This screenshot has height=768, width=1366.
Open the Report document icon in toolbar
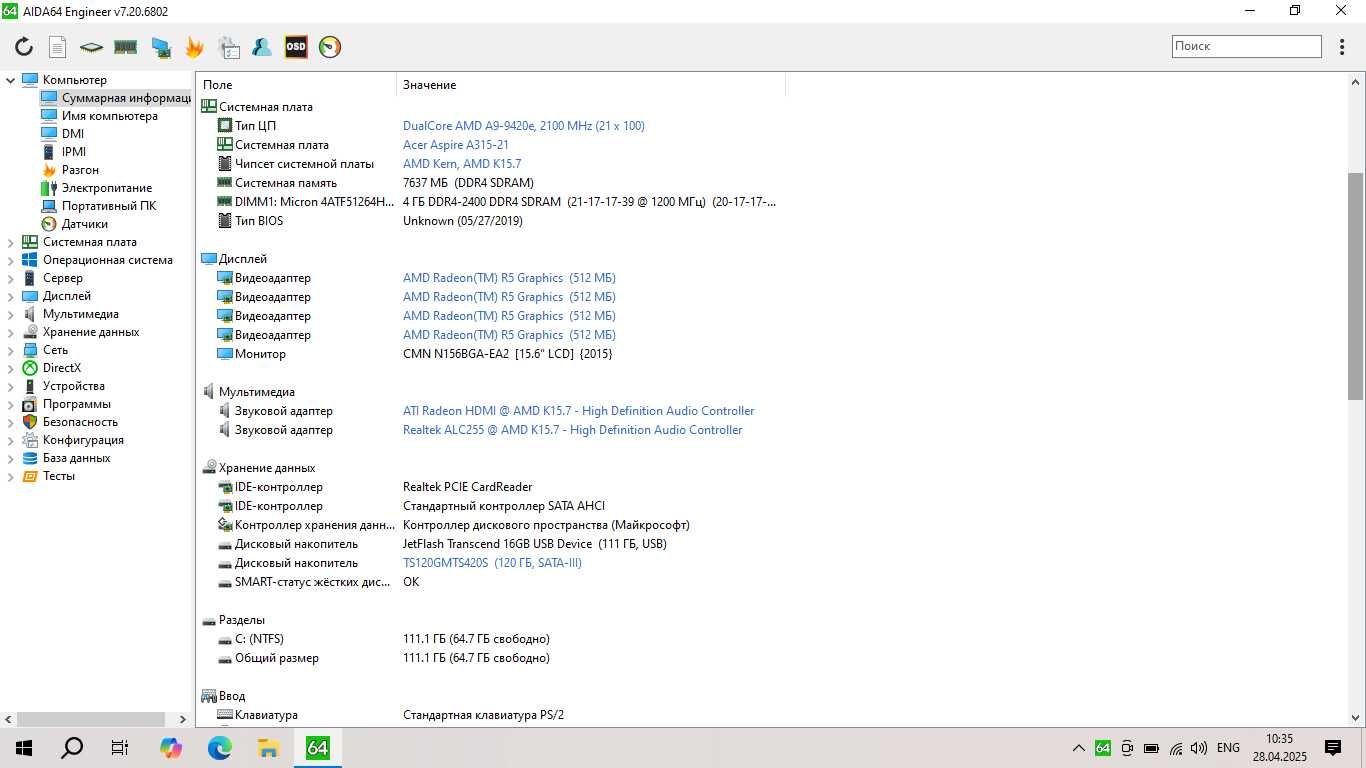(x=58, y=47)
